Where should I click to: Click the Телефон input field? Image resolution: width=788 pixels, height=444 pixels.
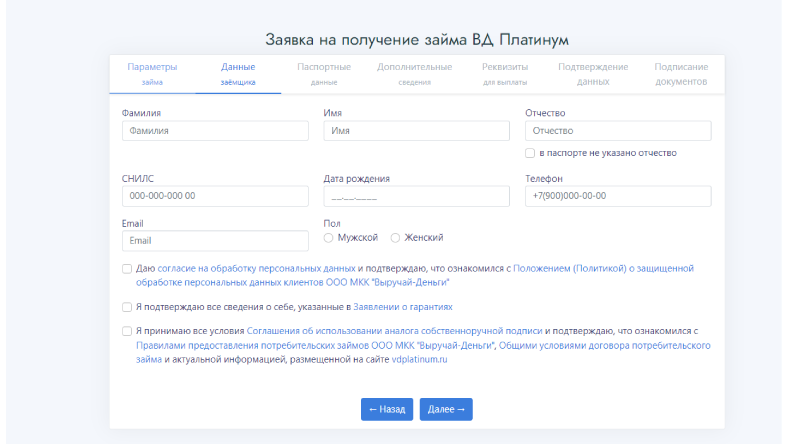[x=618, y=196]
